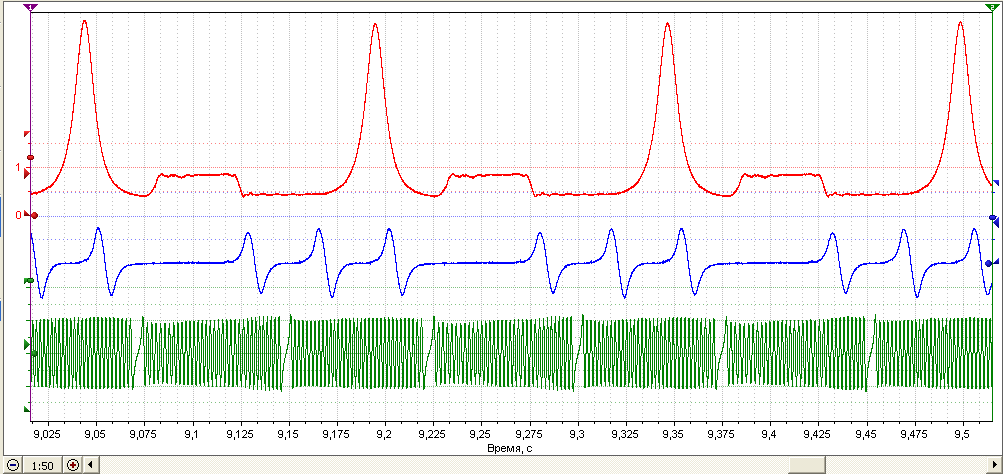Click the red plus zoom-in button

[x=72, y=465]
